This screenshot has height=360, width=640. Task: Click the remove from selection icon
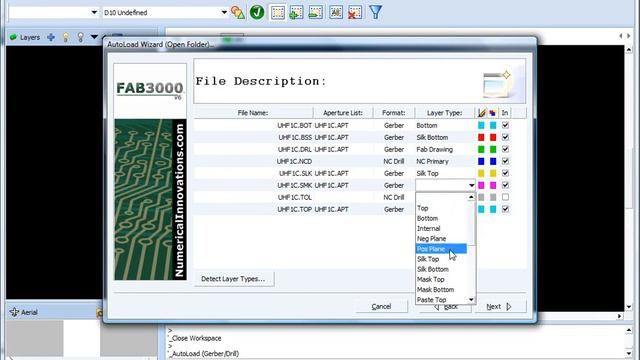(x=316, y=12)
